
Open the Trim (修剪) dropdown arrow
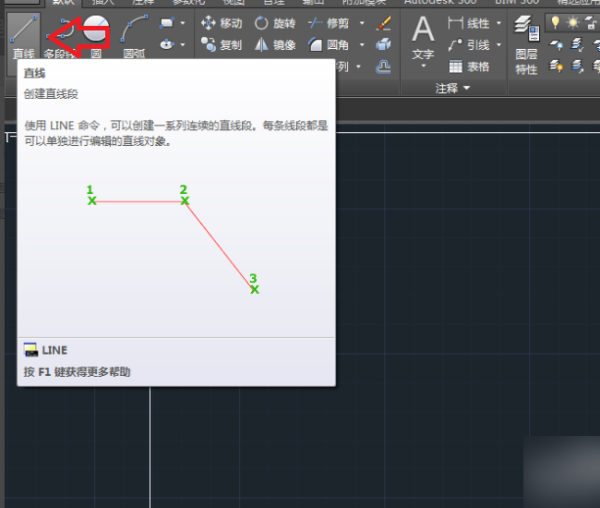coord(362,23)
